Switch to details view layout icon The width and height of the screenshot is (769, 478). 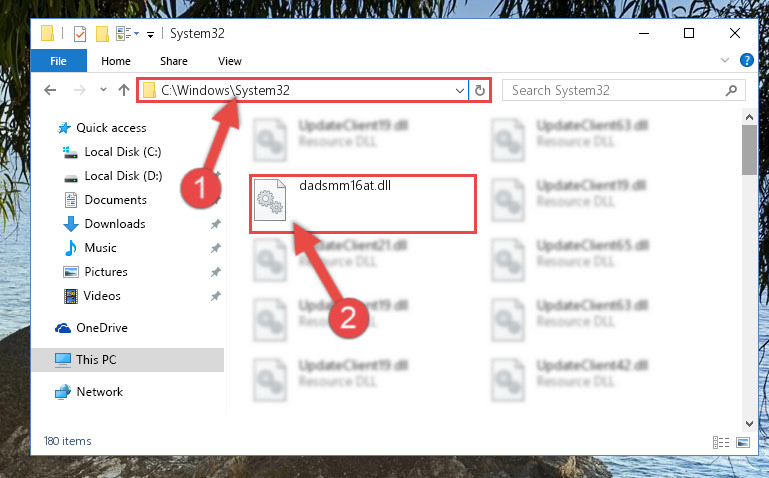[720, 442]
